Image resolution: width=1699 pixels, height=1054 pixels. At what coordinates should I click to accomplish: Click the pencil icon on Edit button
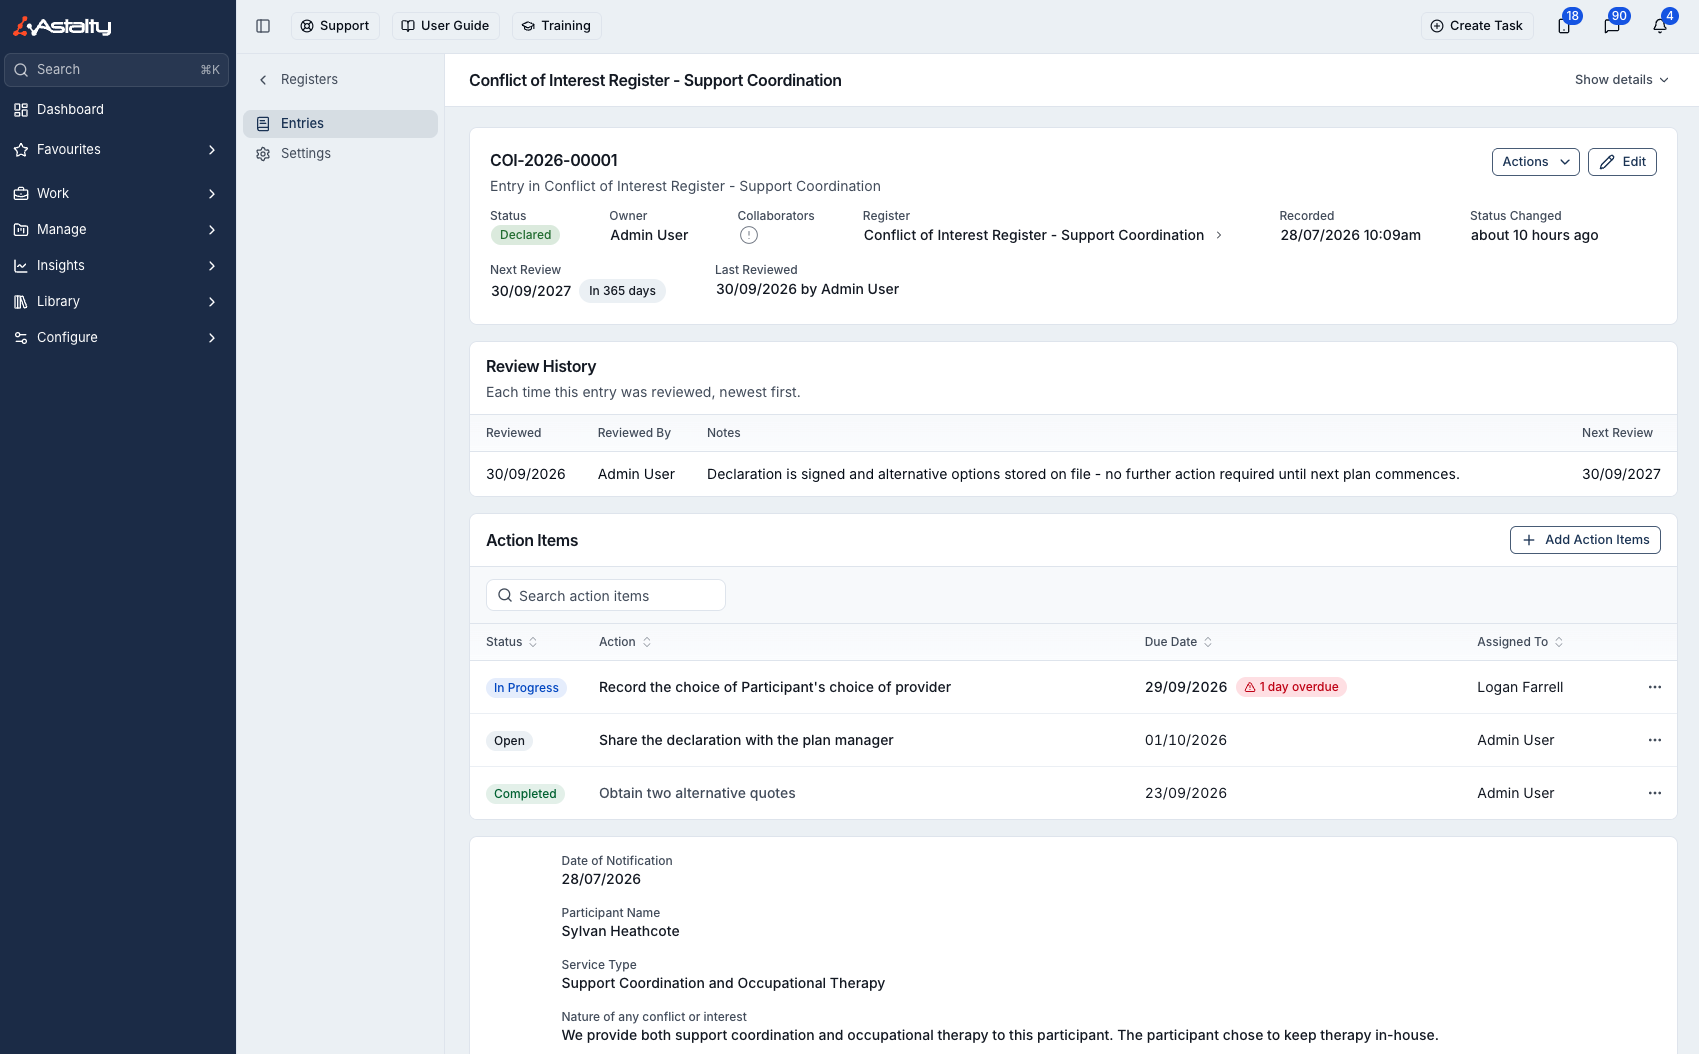point(1607,162)
